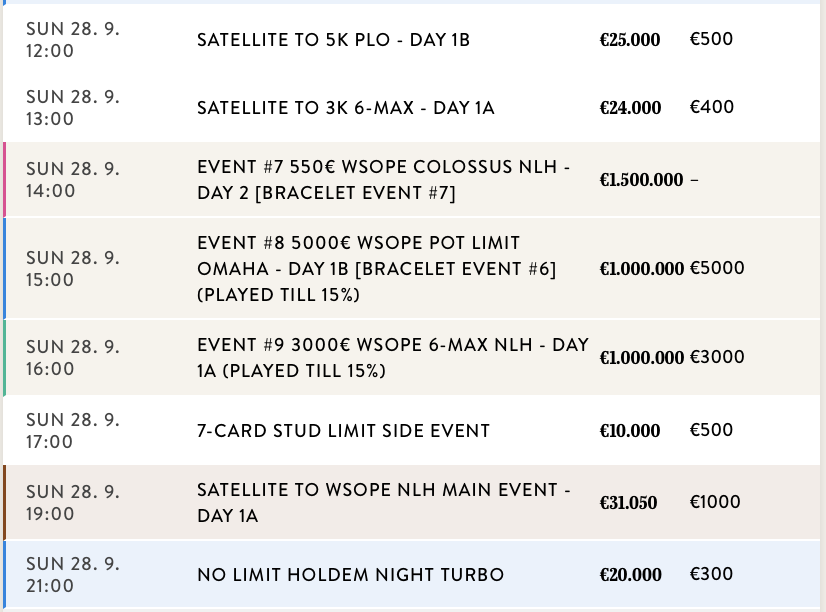Click the €31.050 prize amount
826x612 pixels.
[x=628, y=503]
